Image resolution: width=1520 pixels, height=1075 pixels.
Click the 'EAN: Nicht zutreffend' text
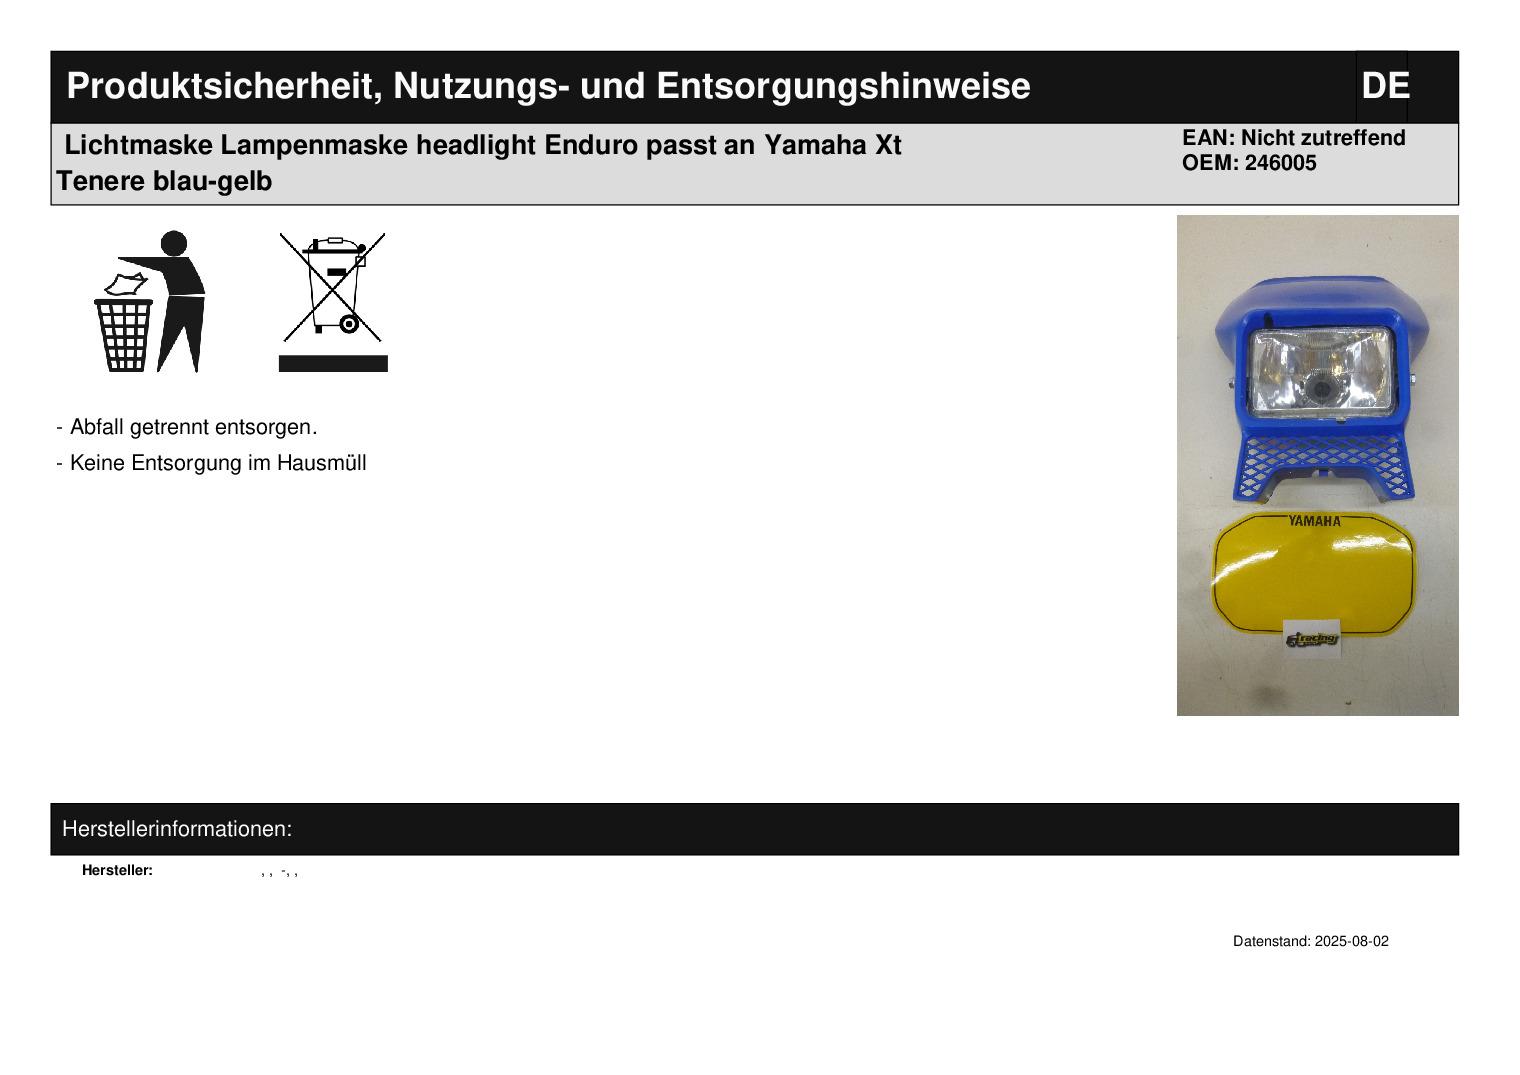point(1293,138)
